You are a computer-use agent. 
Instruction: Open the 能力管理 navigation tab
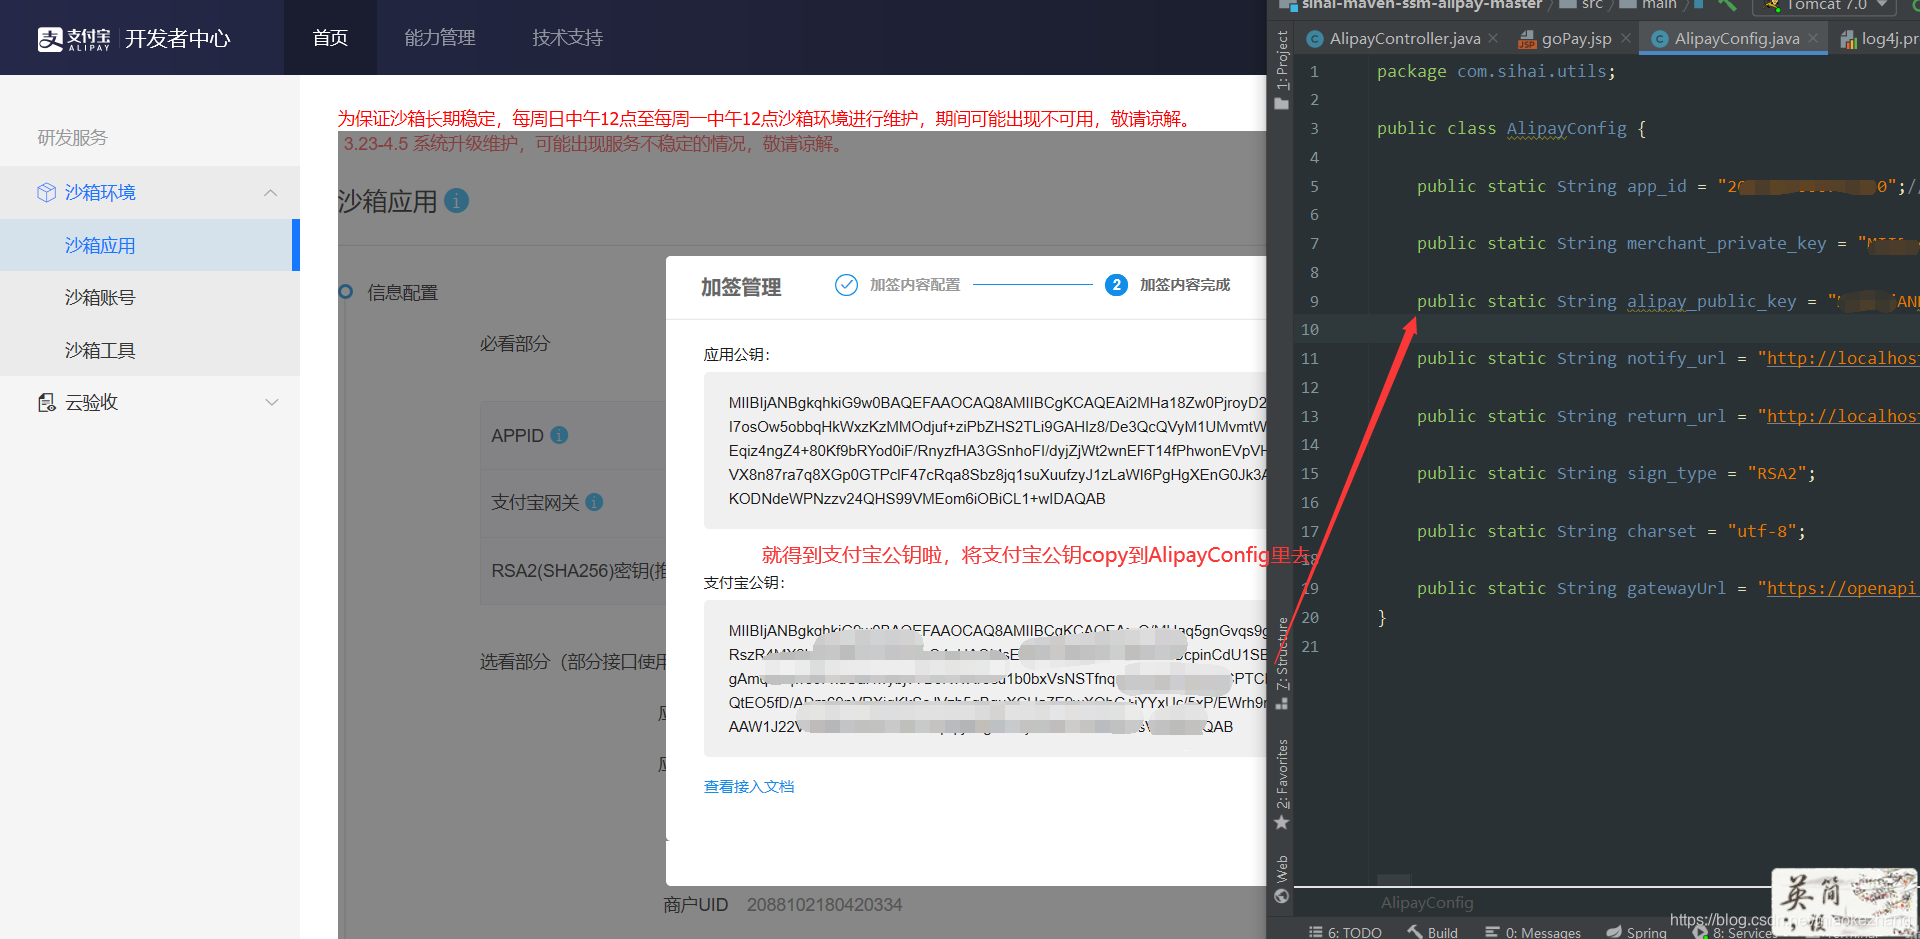440,38
